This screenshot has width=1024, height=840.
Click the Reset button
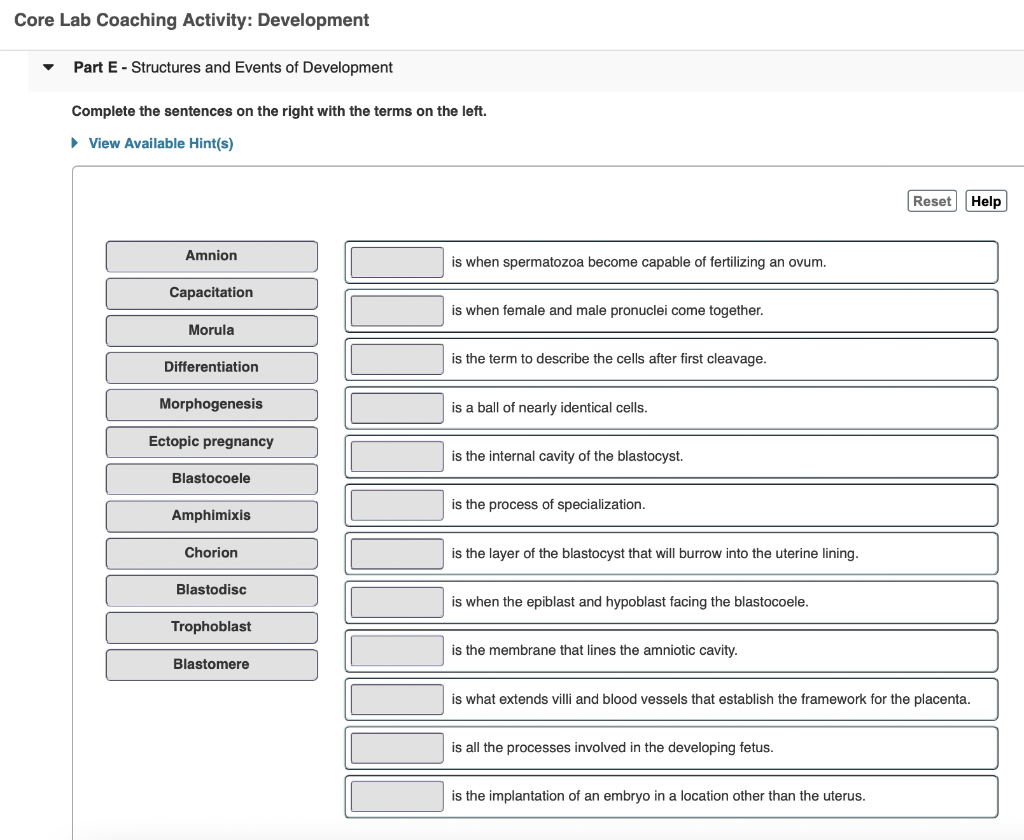931,200
